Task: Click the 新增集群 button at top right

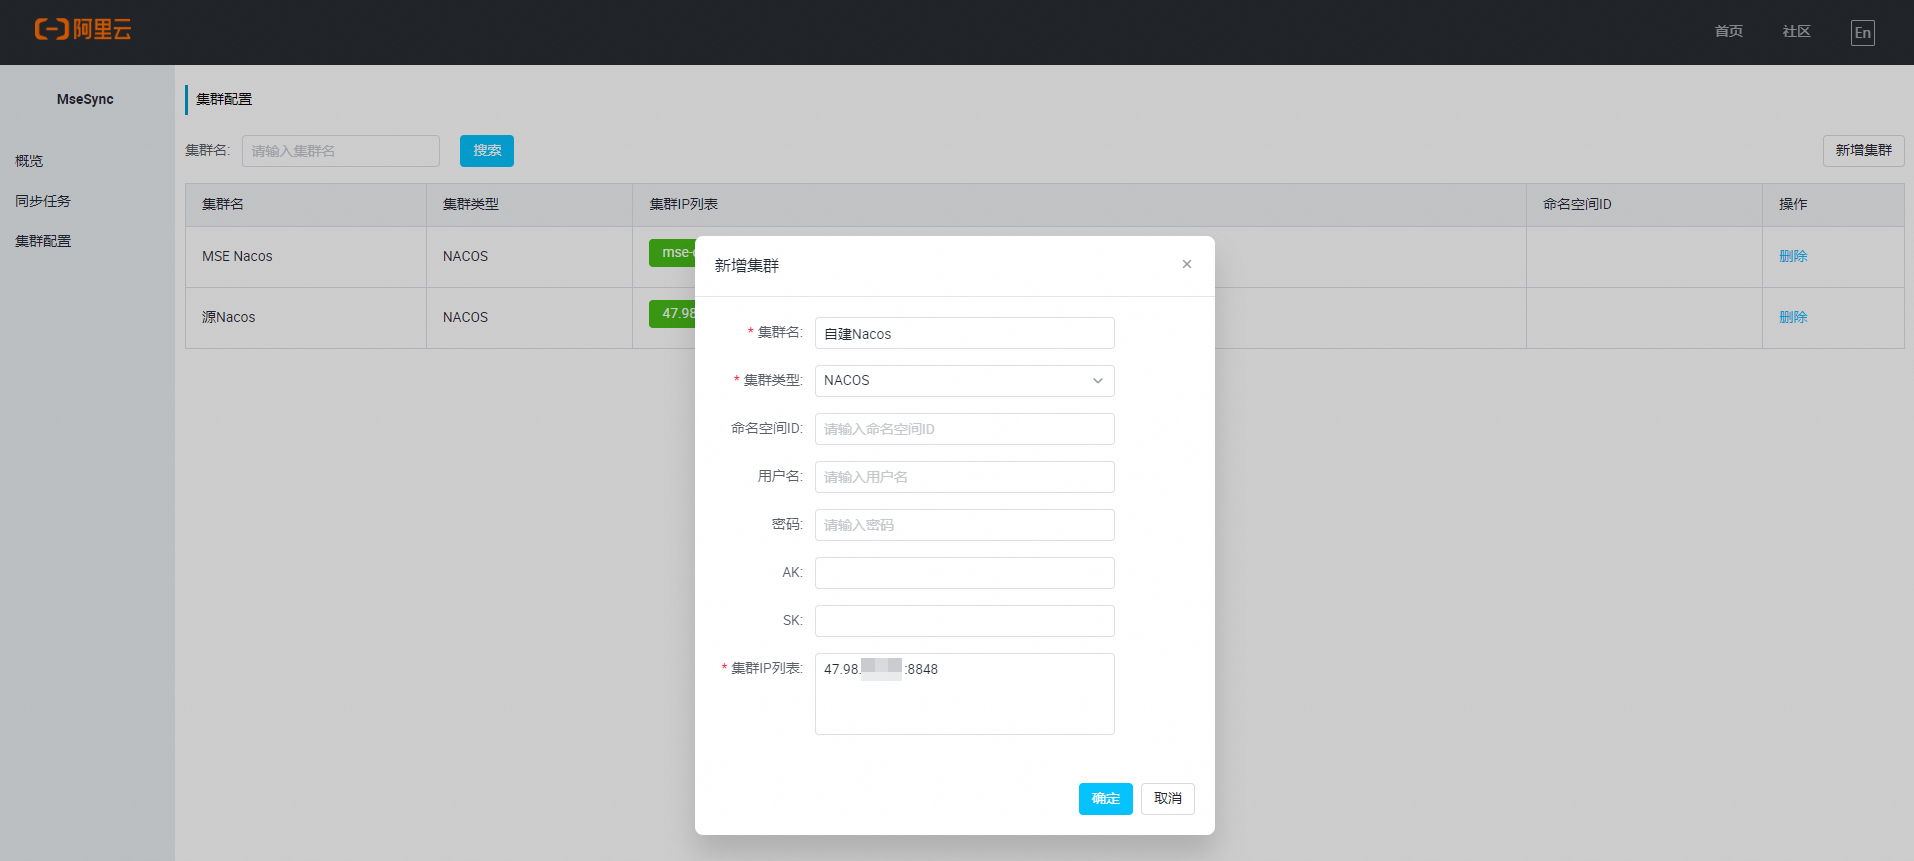Action: (1863, 151)
